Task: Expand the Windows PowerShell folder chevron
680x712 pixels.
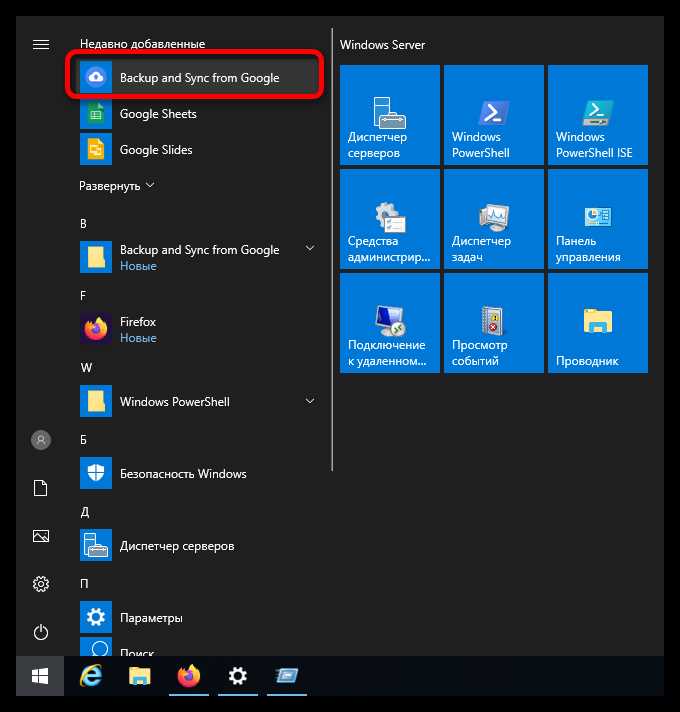Action: 310,401
